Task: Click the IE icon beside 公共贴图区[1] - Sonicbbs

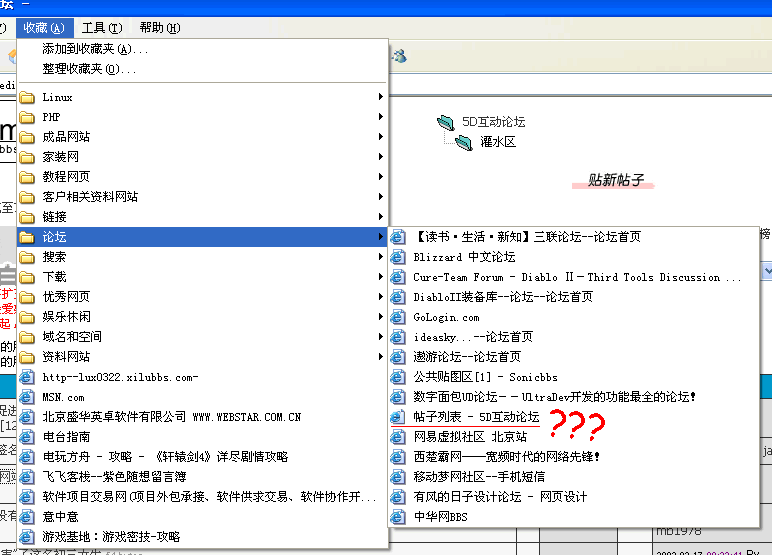Action: point(398,377)
